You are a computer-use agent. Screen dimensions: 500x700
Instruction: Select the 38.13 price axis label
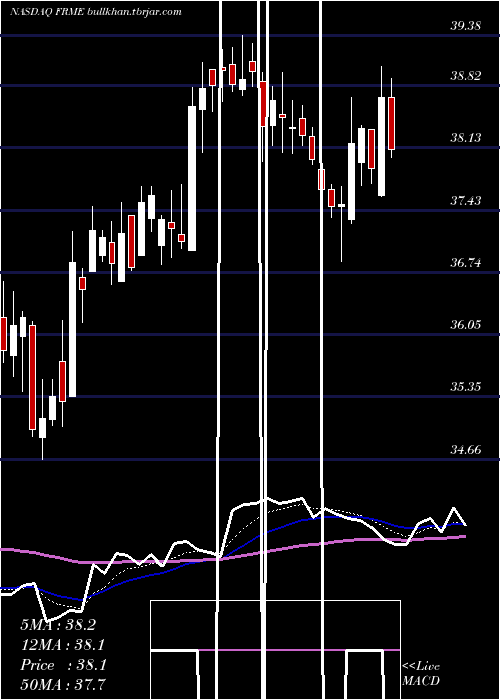pos(465,138)
